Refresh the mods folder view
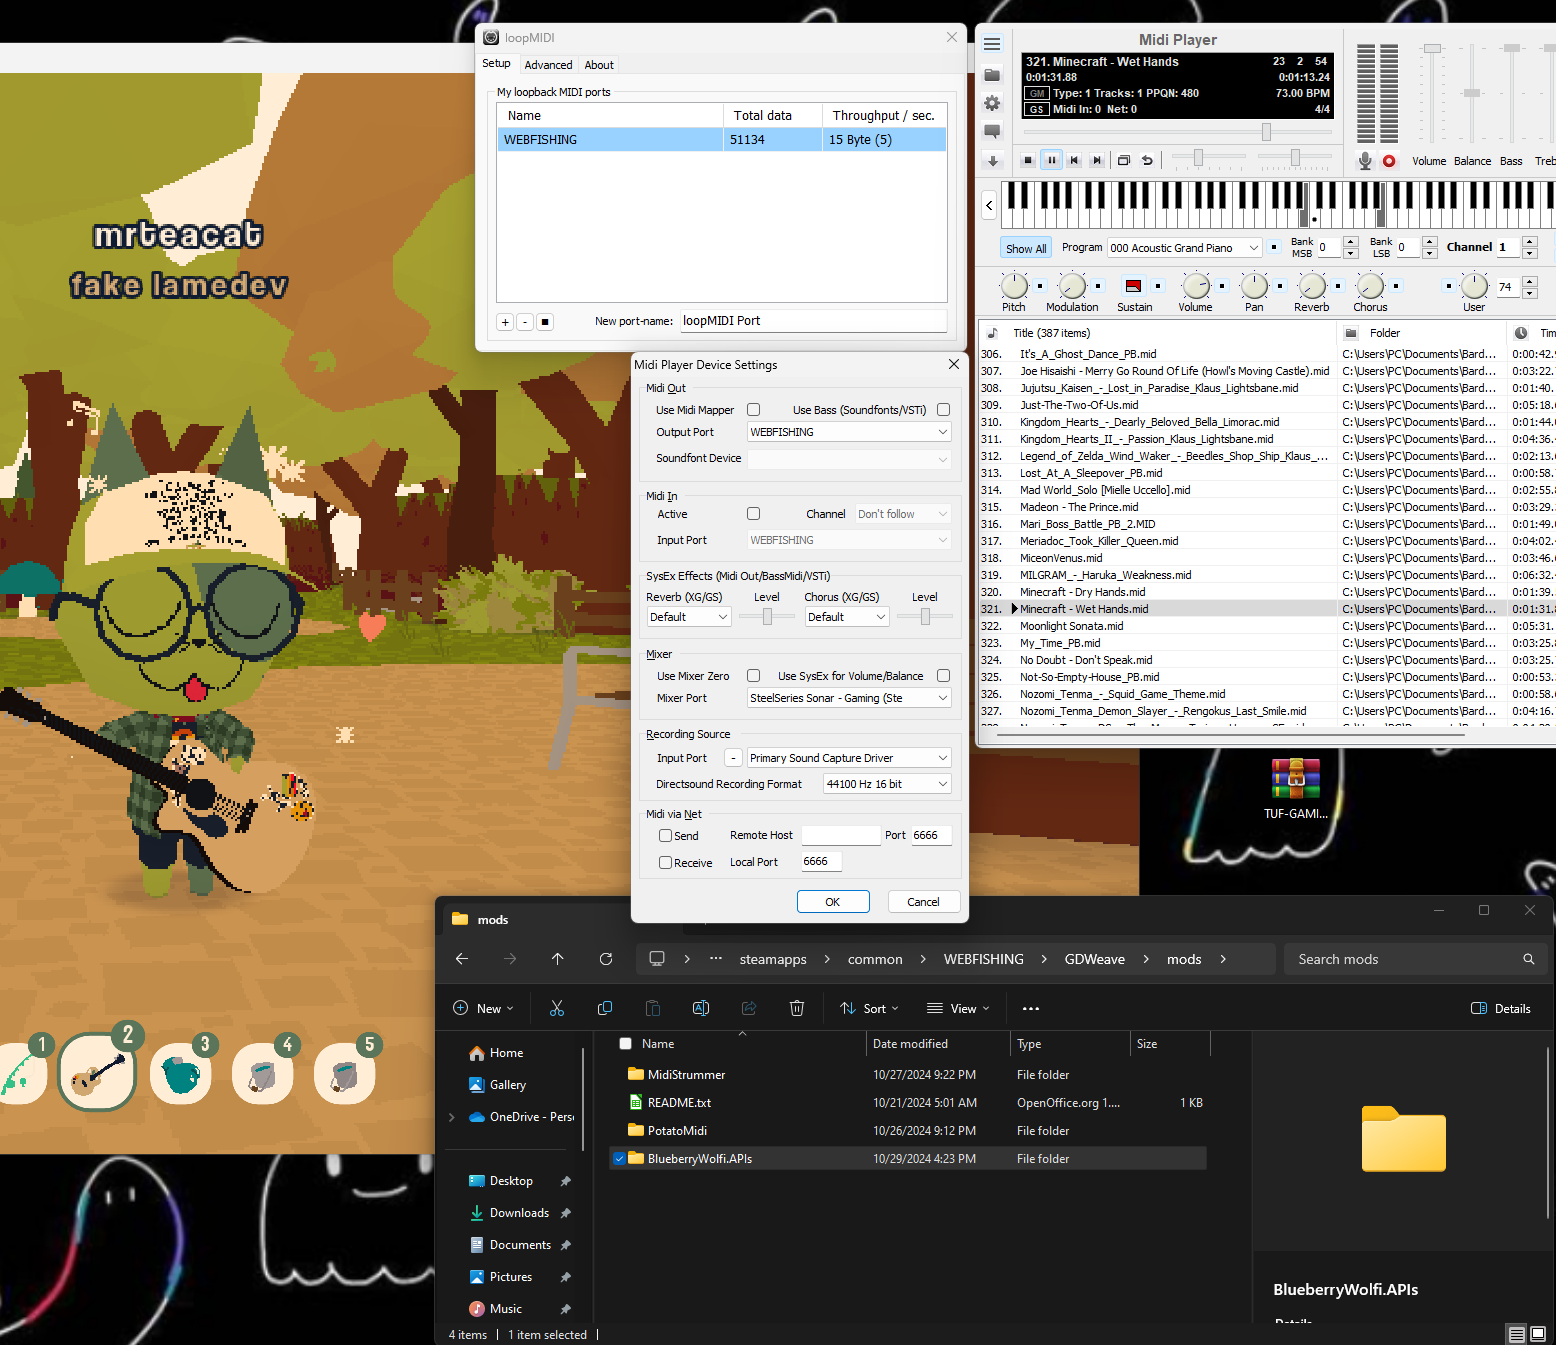The height and width of the screenshot is (1345, 1556). coord(606,959)
